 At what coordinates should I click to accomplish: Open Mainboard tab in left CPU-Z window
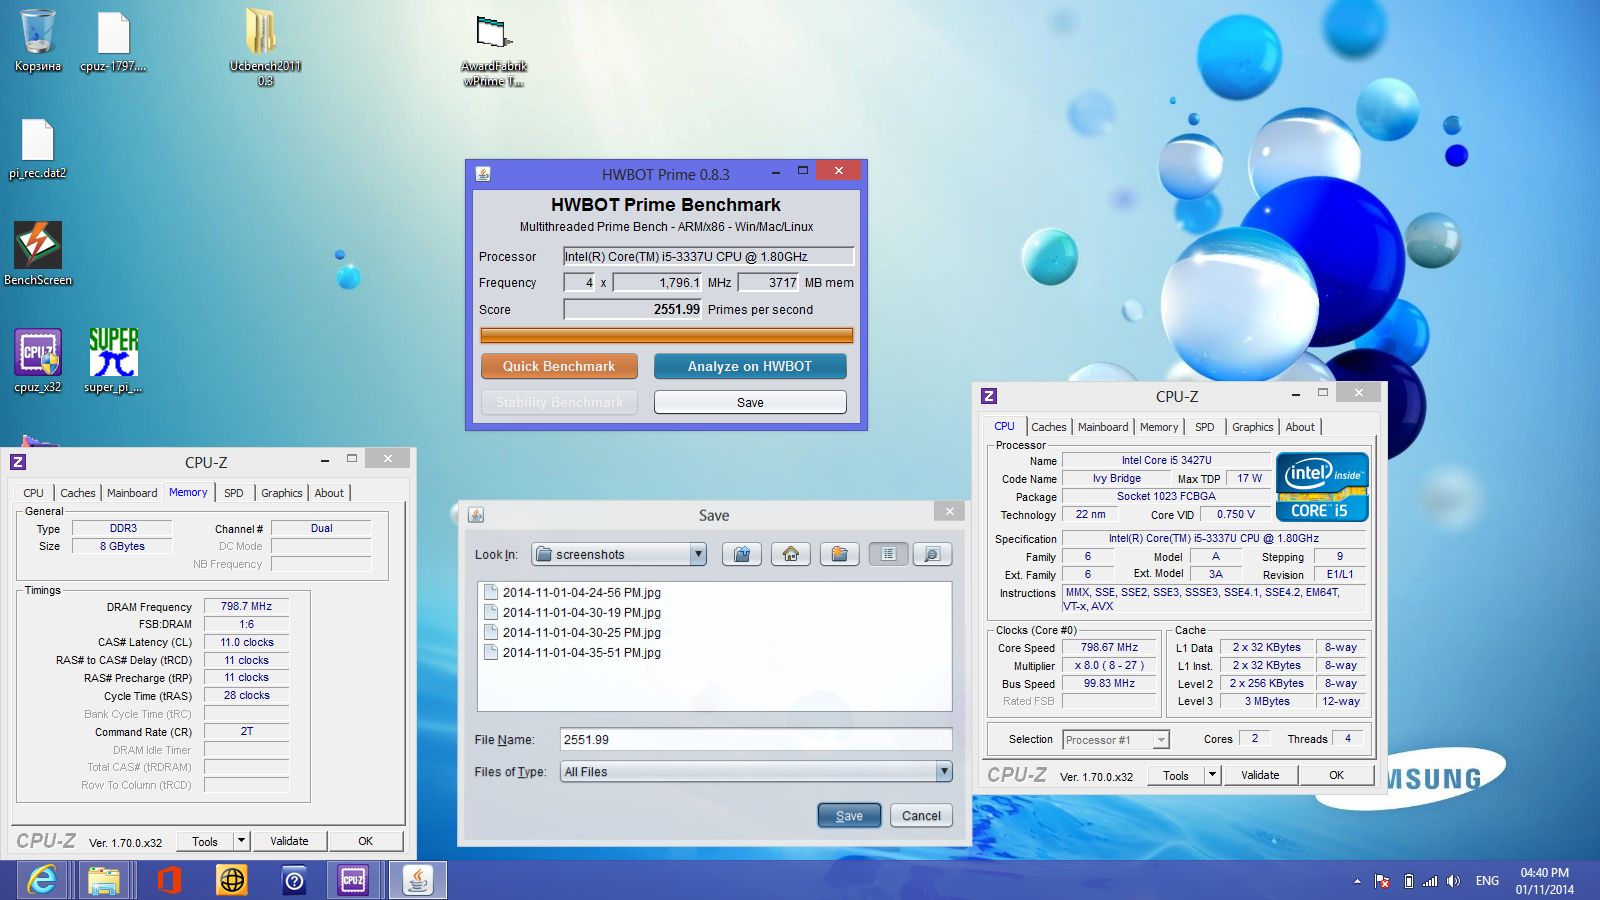click(132, 493)
